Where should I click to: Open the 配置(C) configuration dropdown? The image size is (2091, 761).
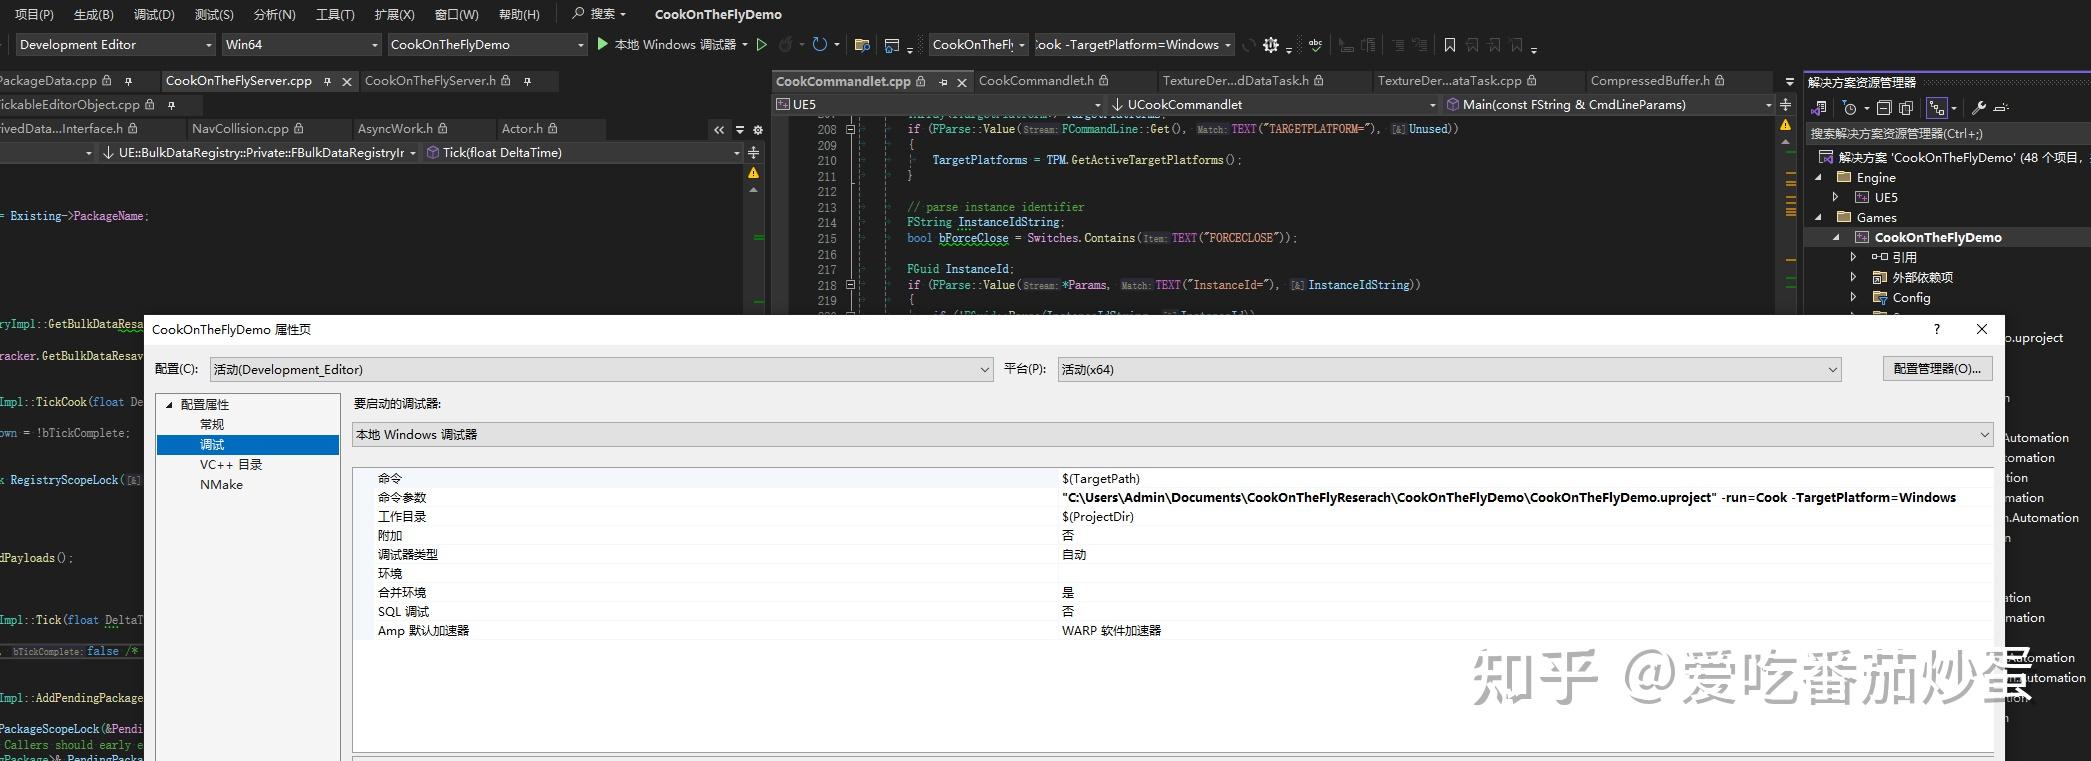[601, 369]
